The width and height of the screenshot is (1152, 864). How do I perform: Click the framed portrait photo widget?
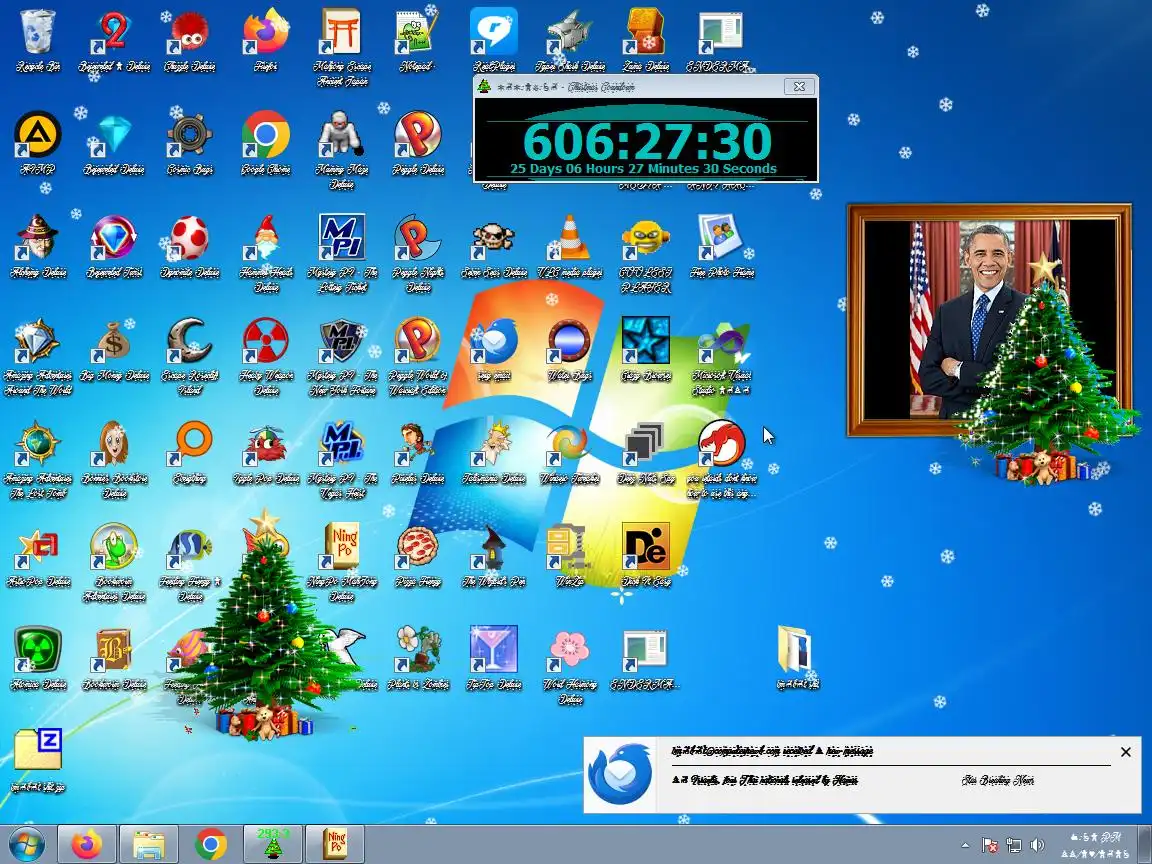click(989, 320)
